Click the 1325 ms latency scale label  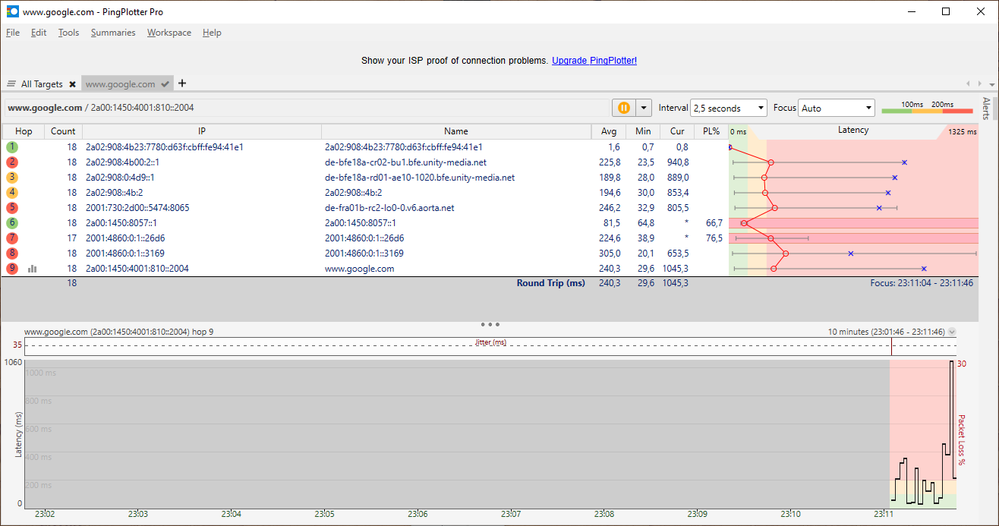(x=962, y=132)
